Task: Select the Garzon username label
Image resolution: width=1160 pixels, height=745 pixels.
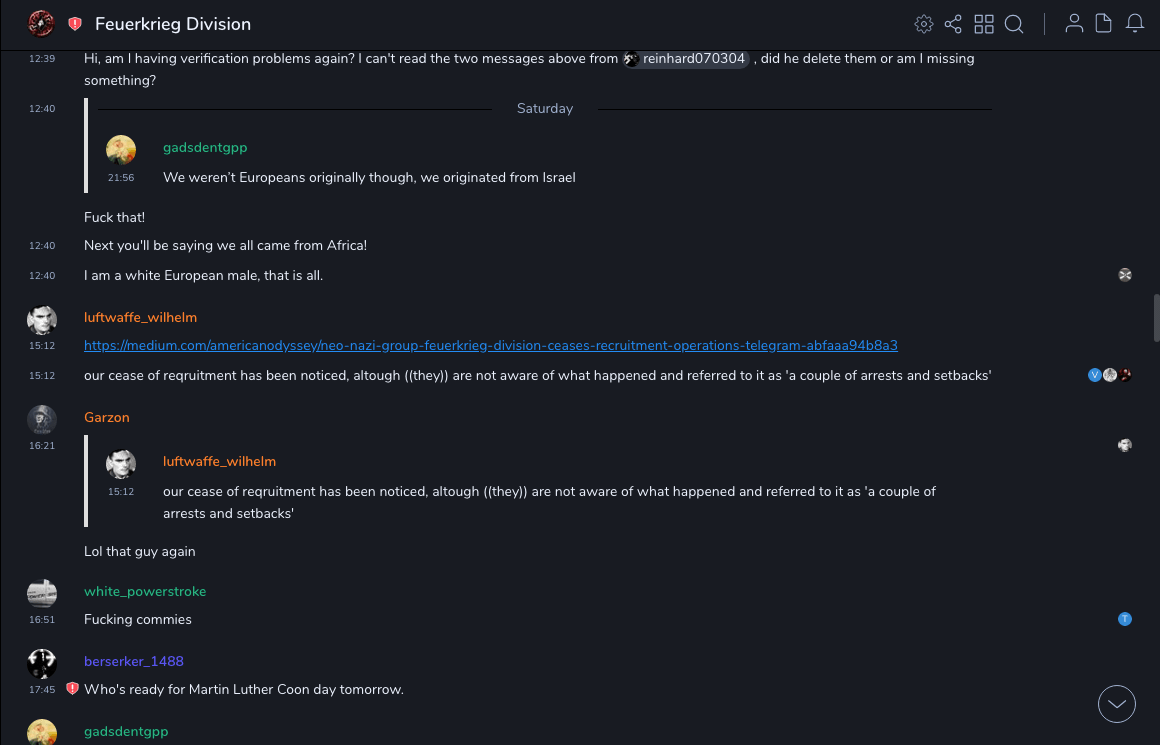Action: 107,418
